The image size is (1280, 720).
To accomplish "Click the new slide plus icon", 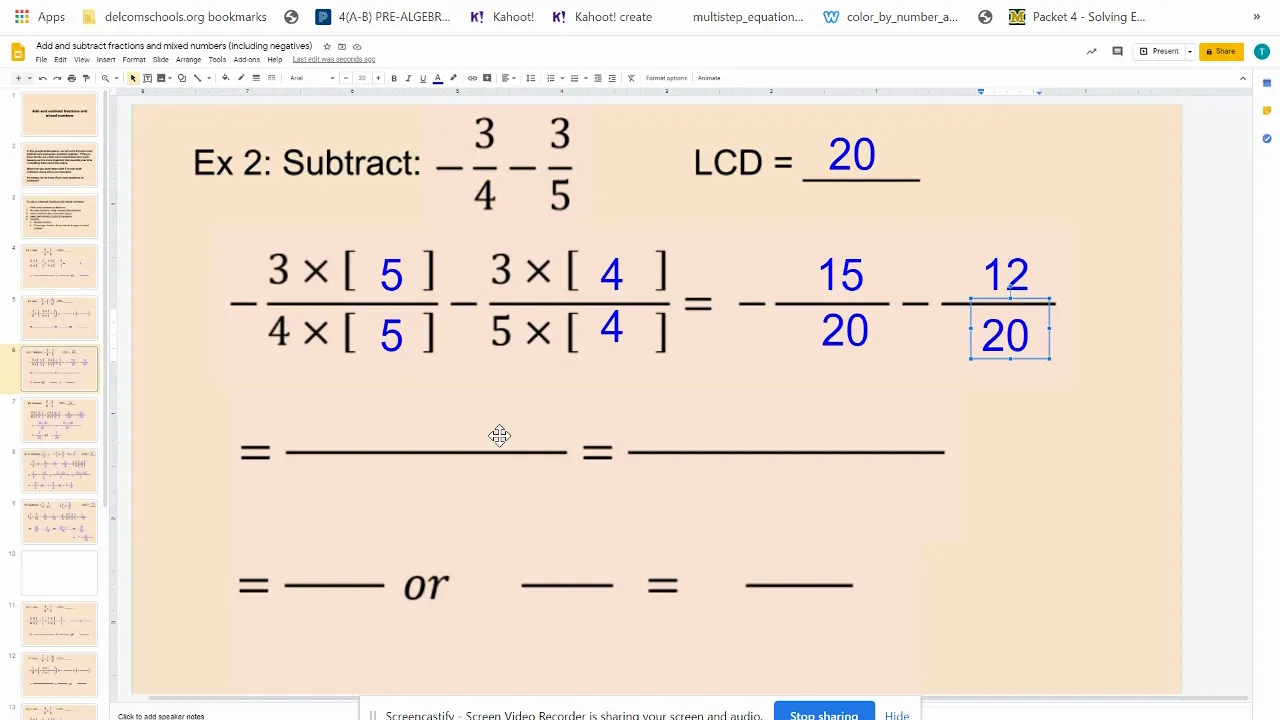I will coord(18,78).
